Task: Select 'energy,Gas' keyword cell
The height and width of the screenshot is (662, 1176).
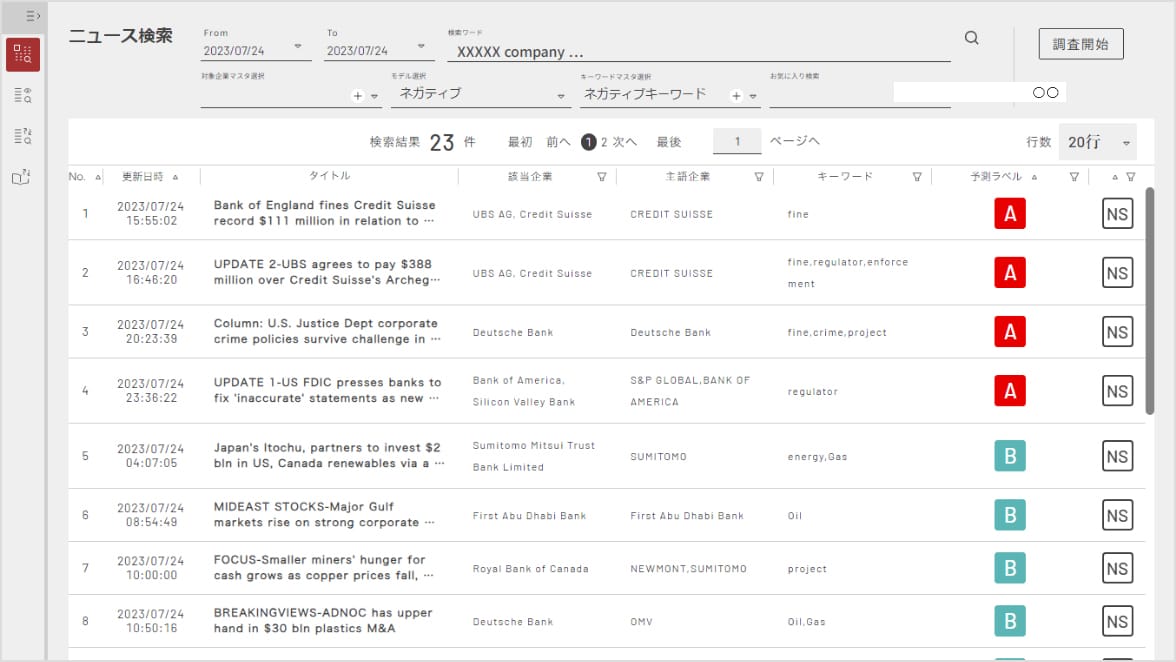Action: 818,457
